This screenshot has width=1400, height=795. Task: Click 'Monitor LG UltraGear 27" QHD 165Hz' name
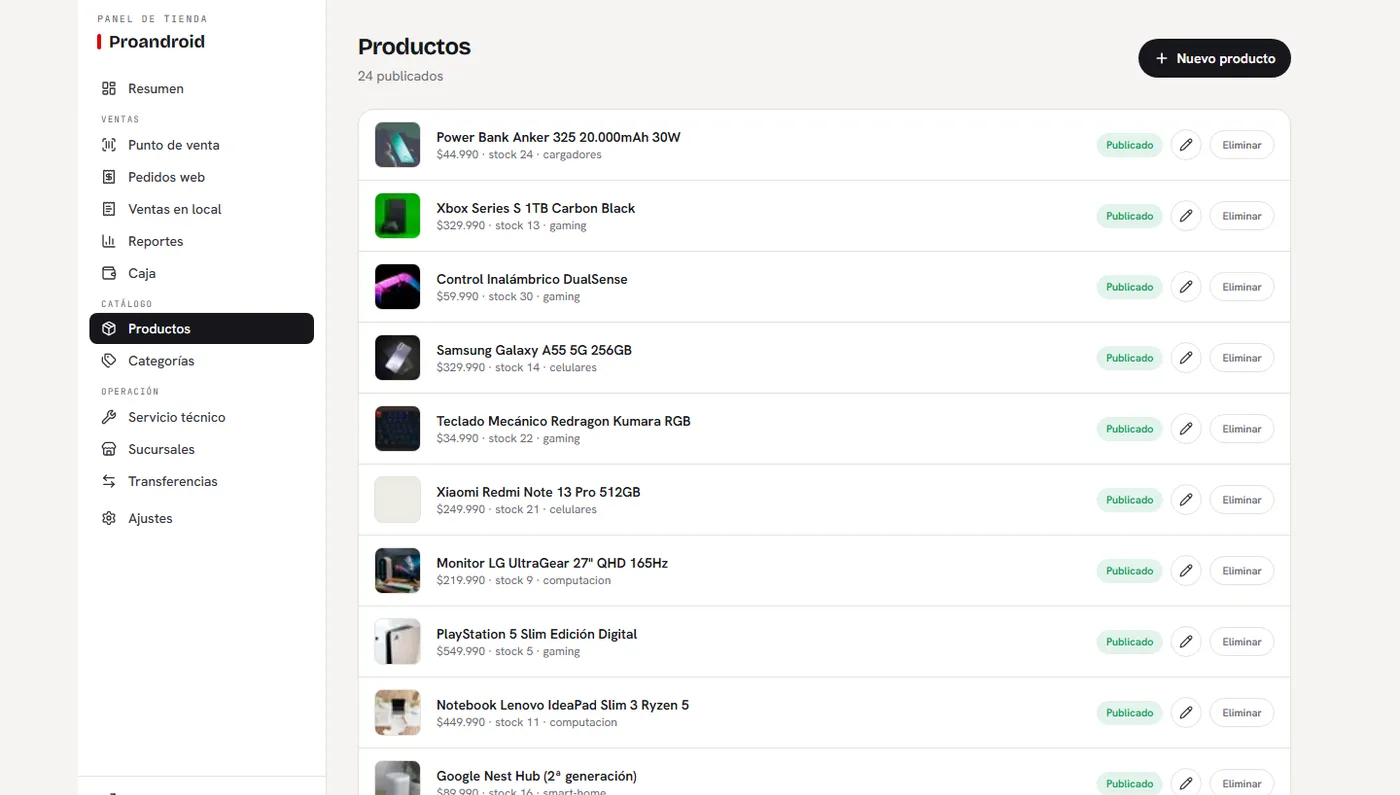[552, 563]
